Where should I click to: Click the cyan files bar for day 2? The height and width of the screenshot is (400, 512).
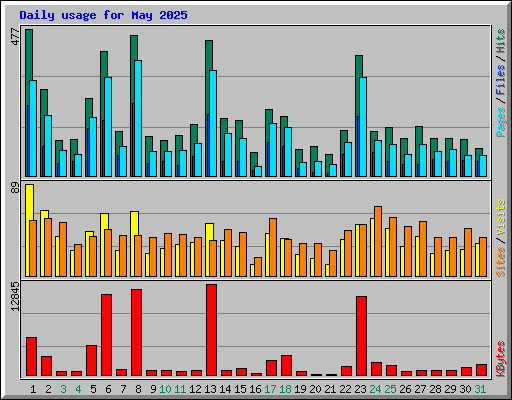click(48, 146)
